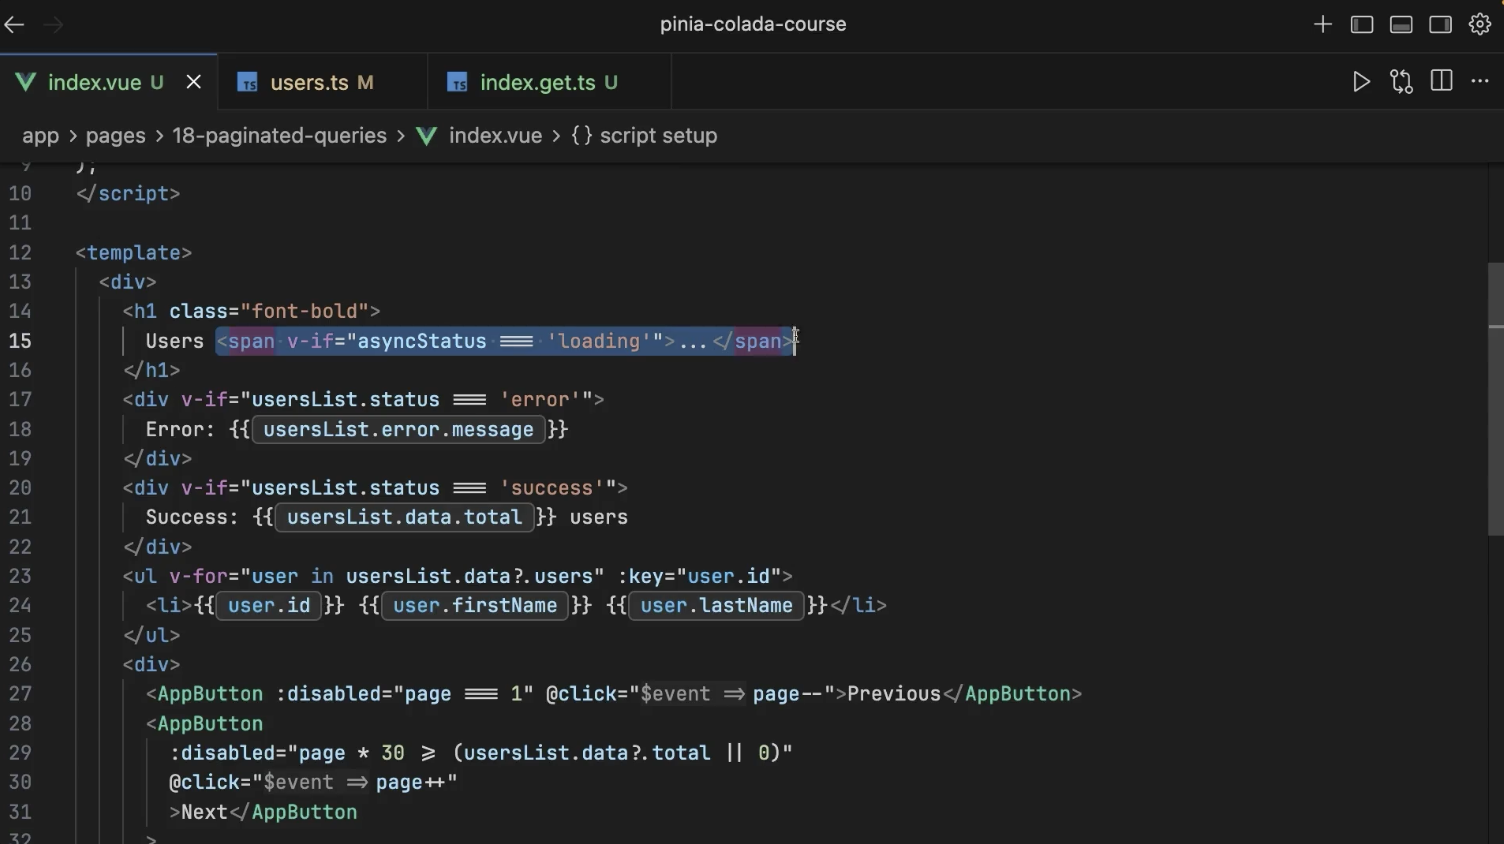Toggle the bottom panel layout icon
Image resolution: width=1504 pixels, height=844 pixels.
pos(1401,25)
